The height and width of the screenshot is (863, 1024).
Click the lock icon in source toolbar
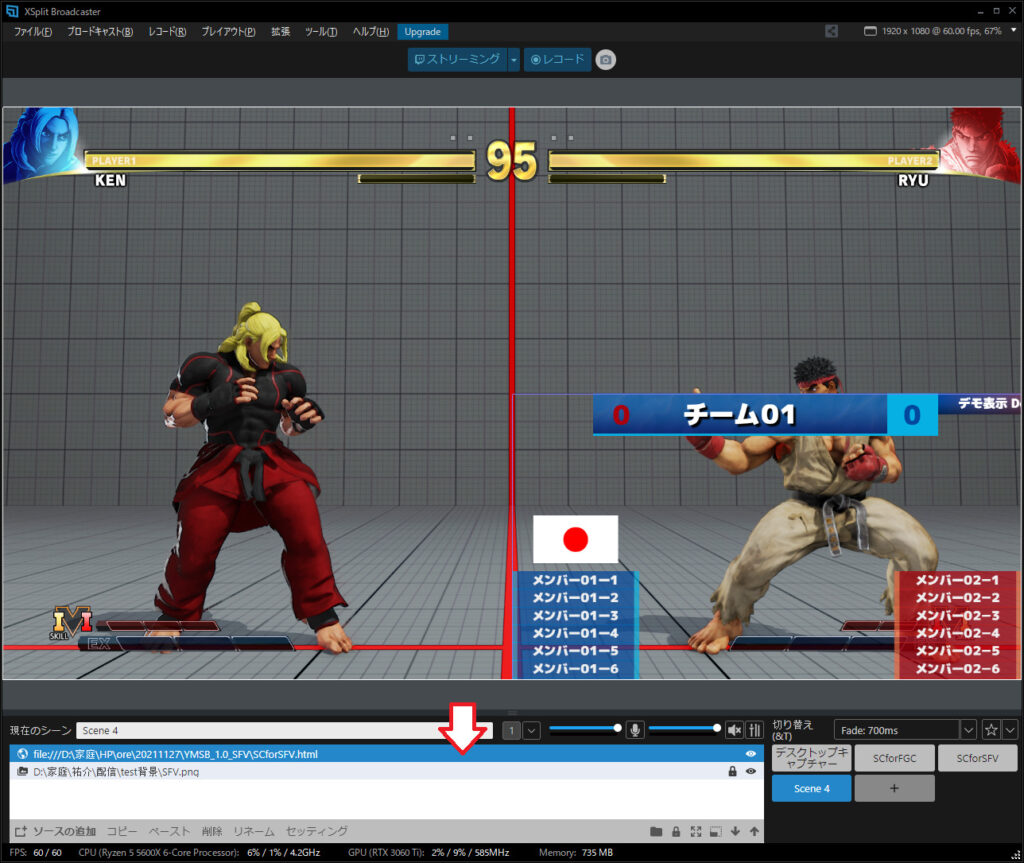tap(676, 831)
